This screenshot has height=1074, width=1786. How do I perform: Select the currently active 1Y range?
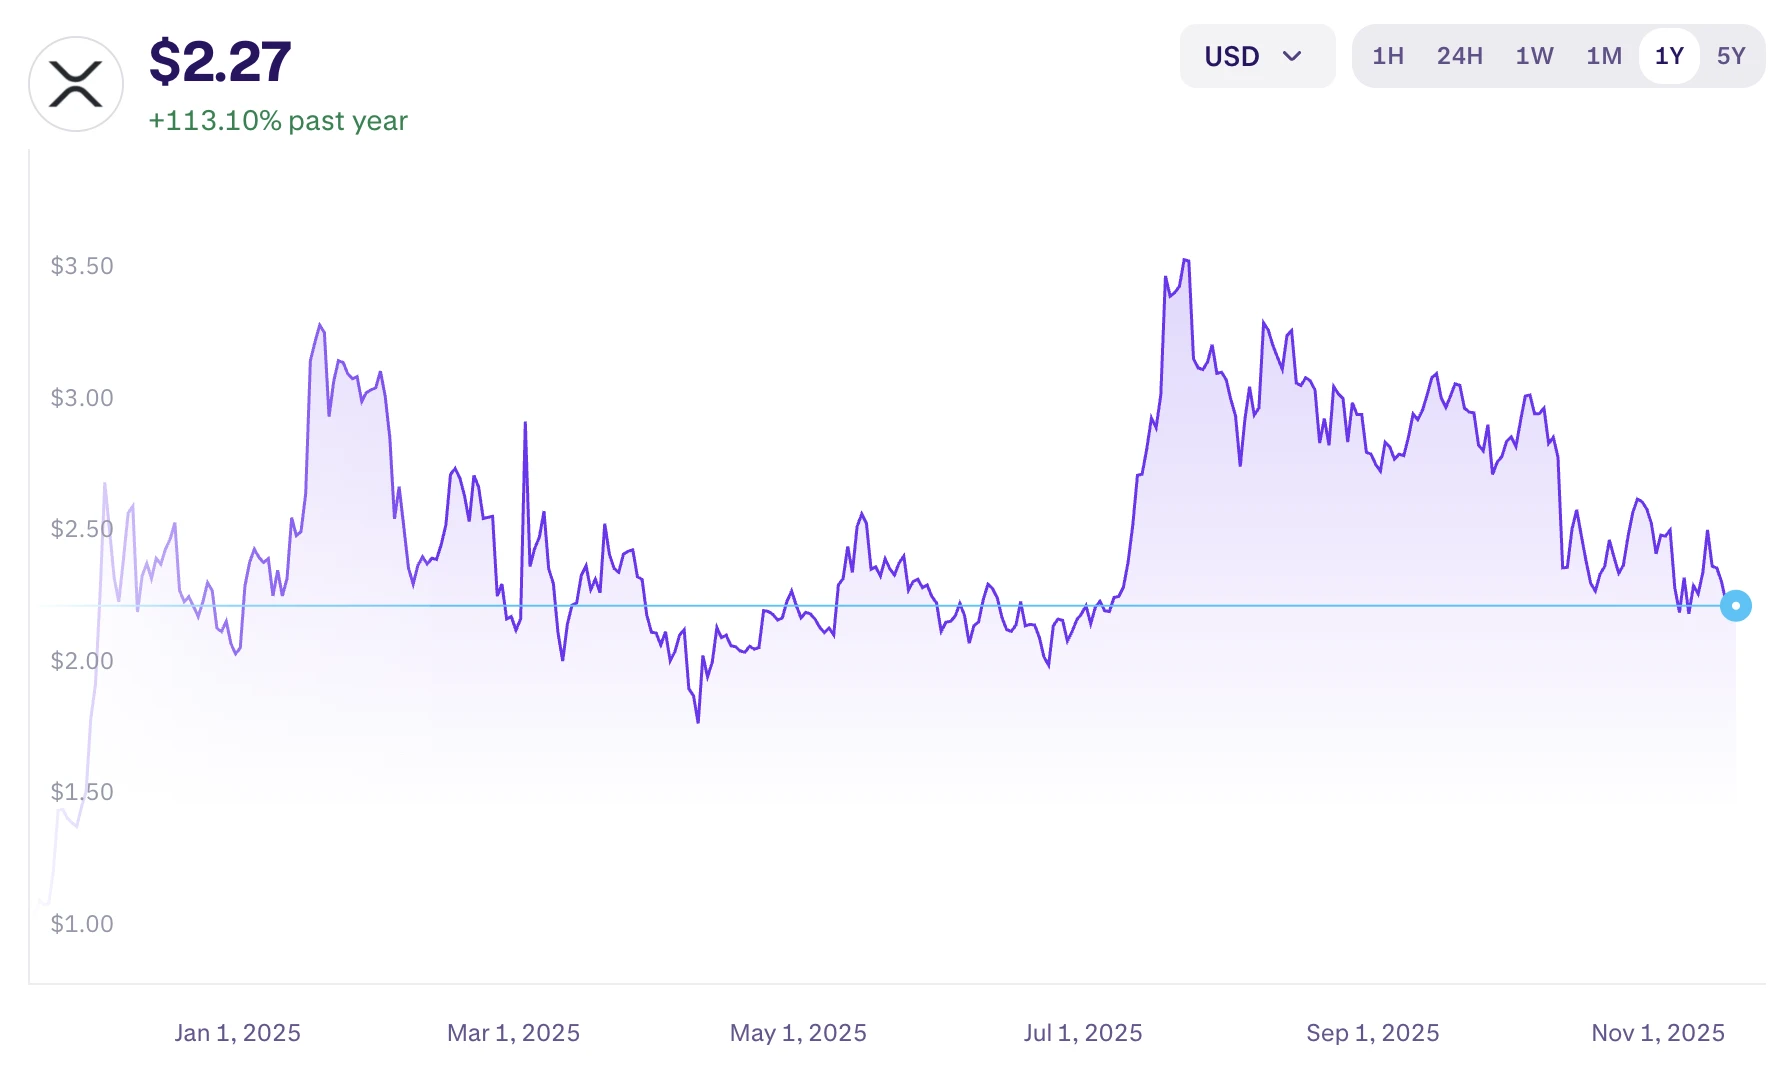point(1668,56)
